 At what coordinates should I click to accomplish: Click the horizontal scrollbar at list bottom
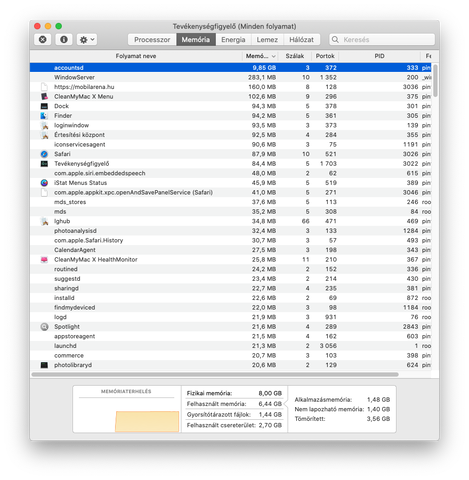pos(215,375)
